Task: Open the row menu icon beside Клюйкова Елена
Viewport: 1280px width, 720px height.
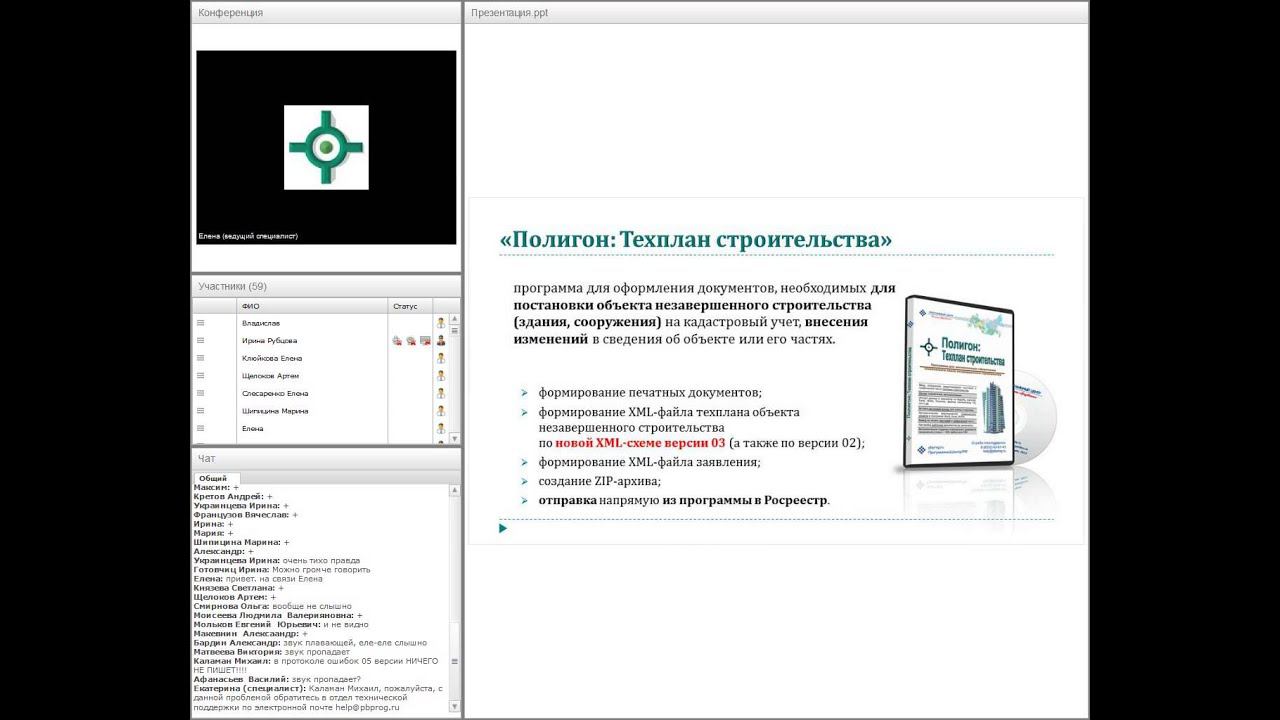Action: click(200, 358)
